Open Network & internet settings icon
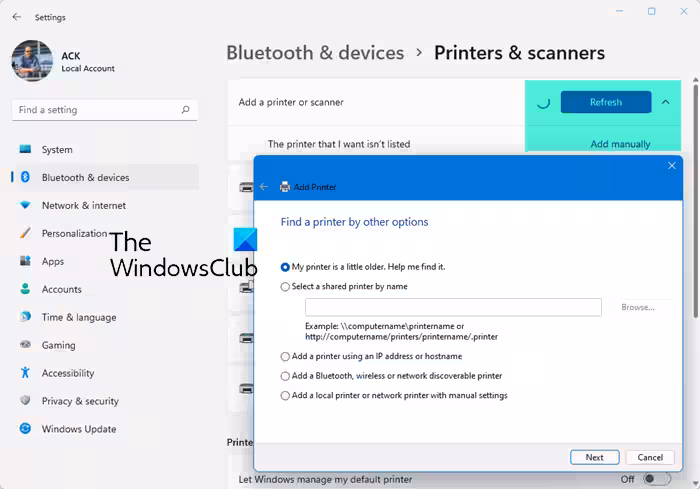 [x=25, y=206]
